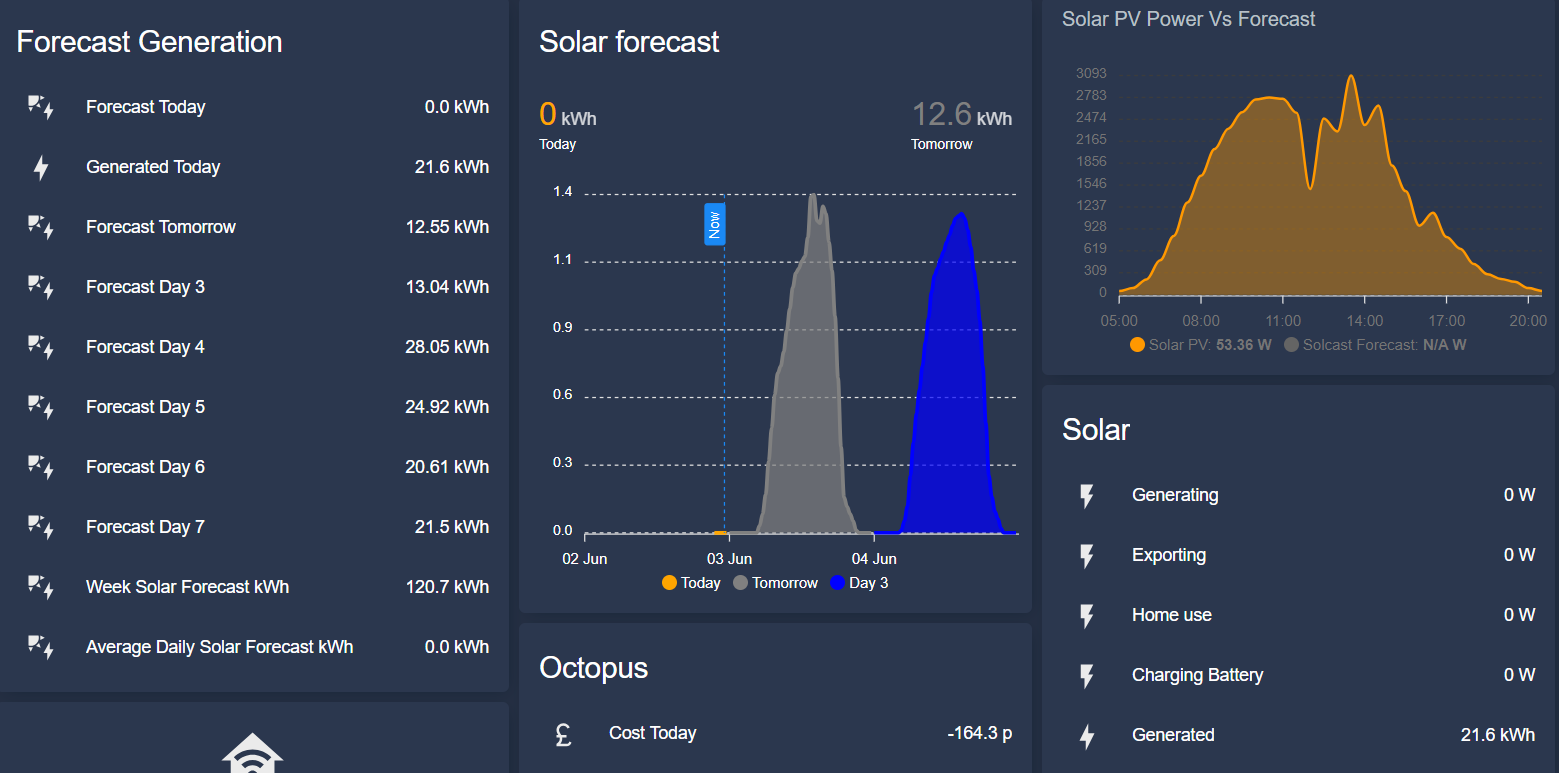The image size is (1559, 773).
Task: Toggle the Today series in the chart legend
Action: pos(691,583)
